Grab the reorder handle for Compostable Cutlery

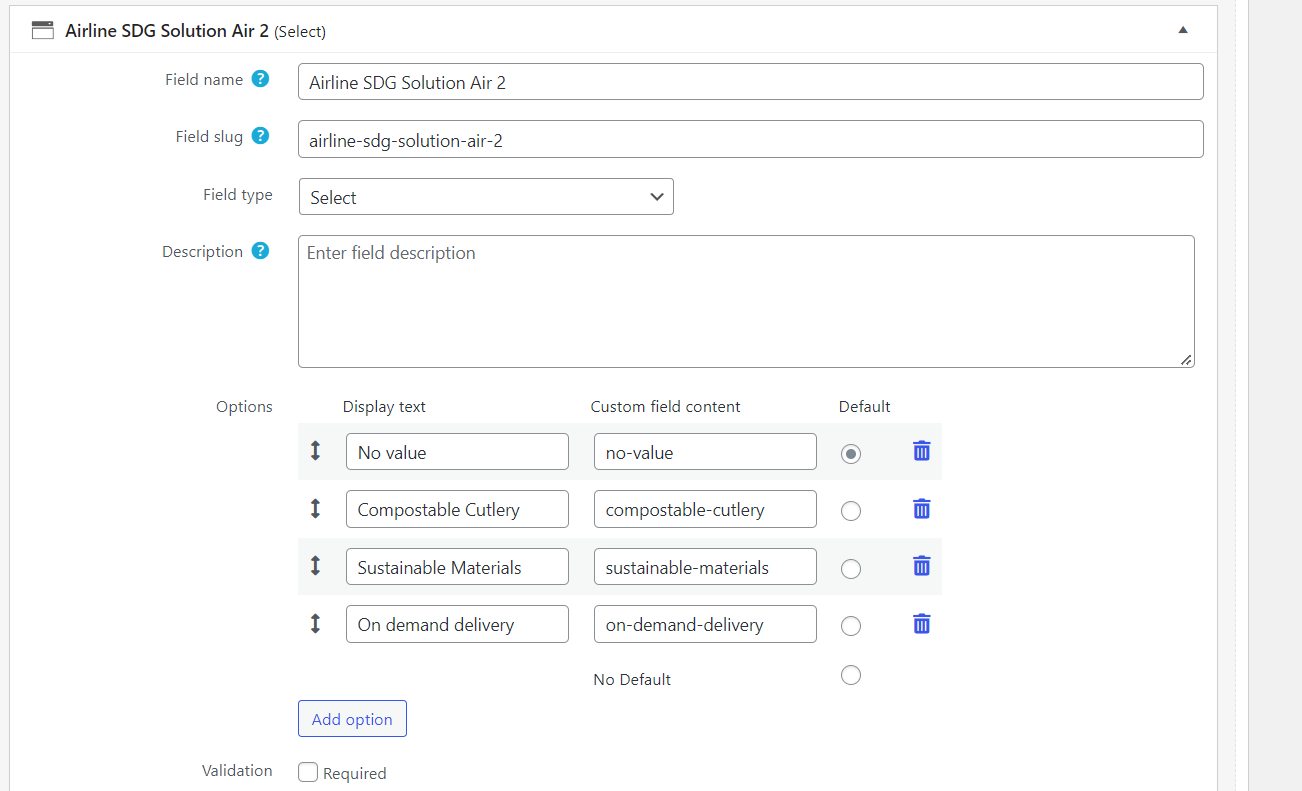click(315, 509)
